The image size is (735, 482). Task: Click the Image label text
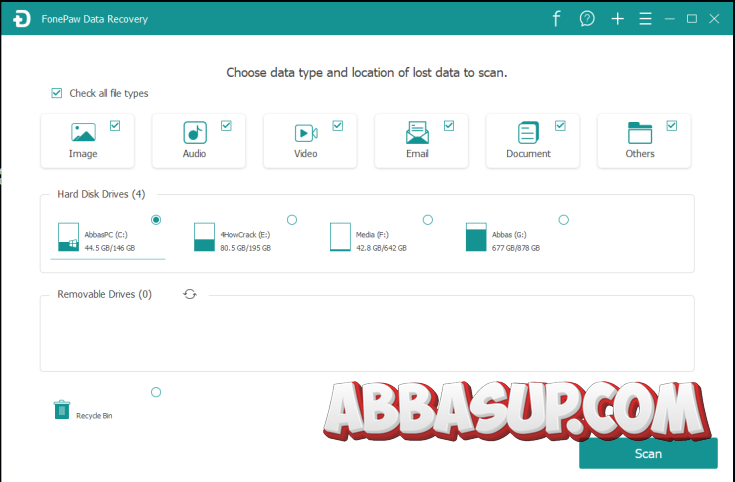(x=83, y=154)
